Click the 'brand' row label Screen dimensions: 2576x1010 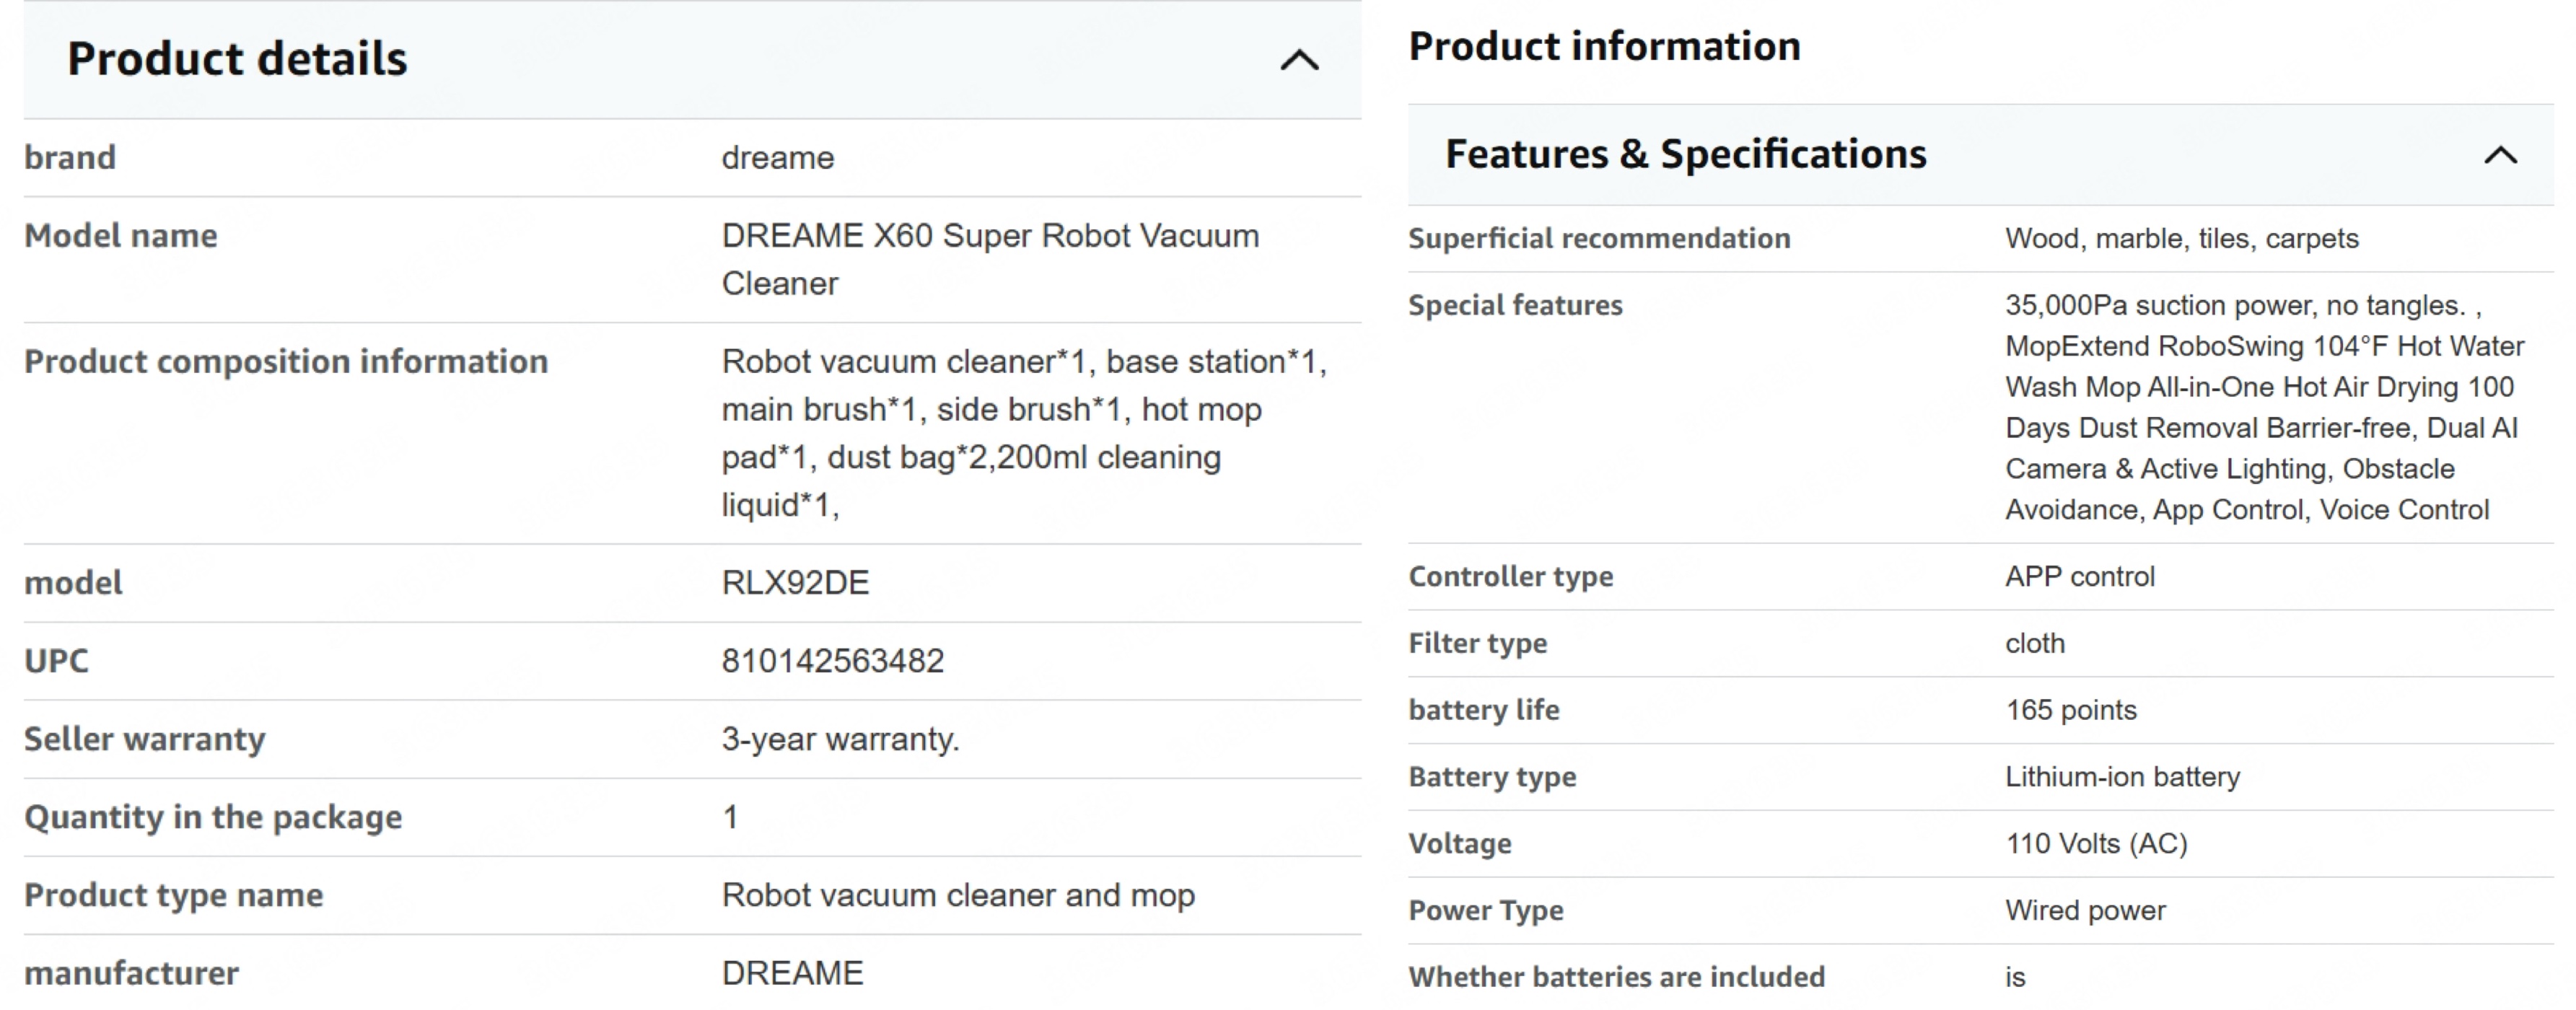70,158
